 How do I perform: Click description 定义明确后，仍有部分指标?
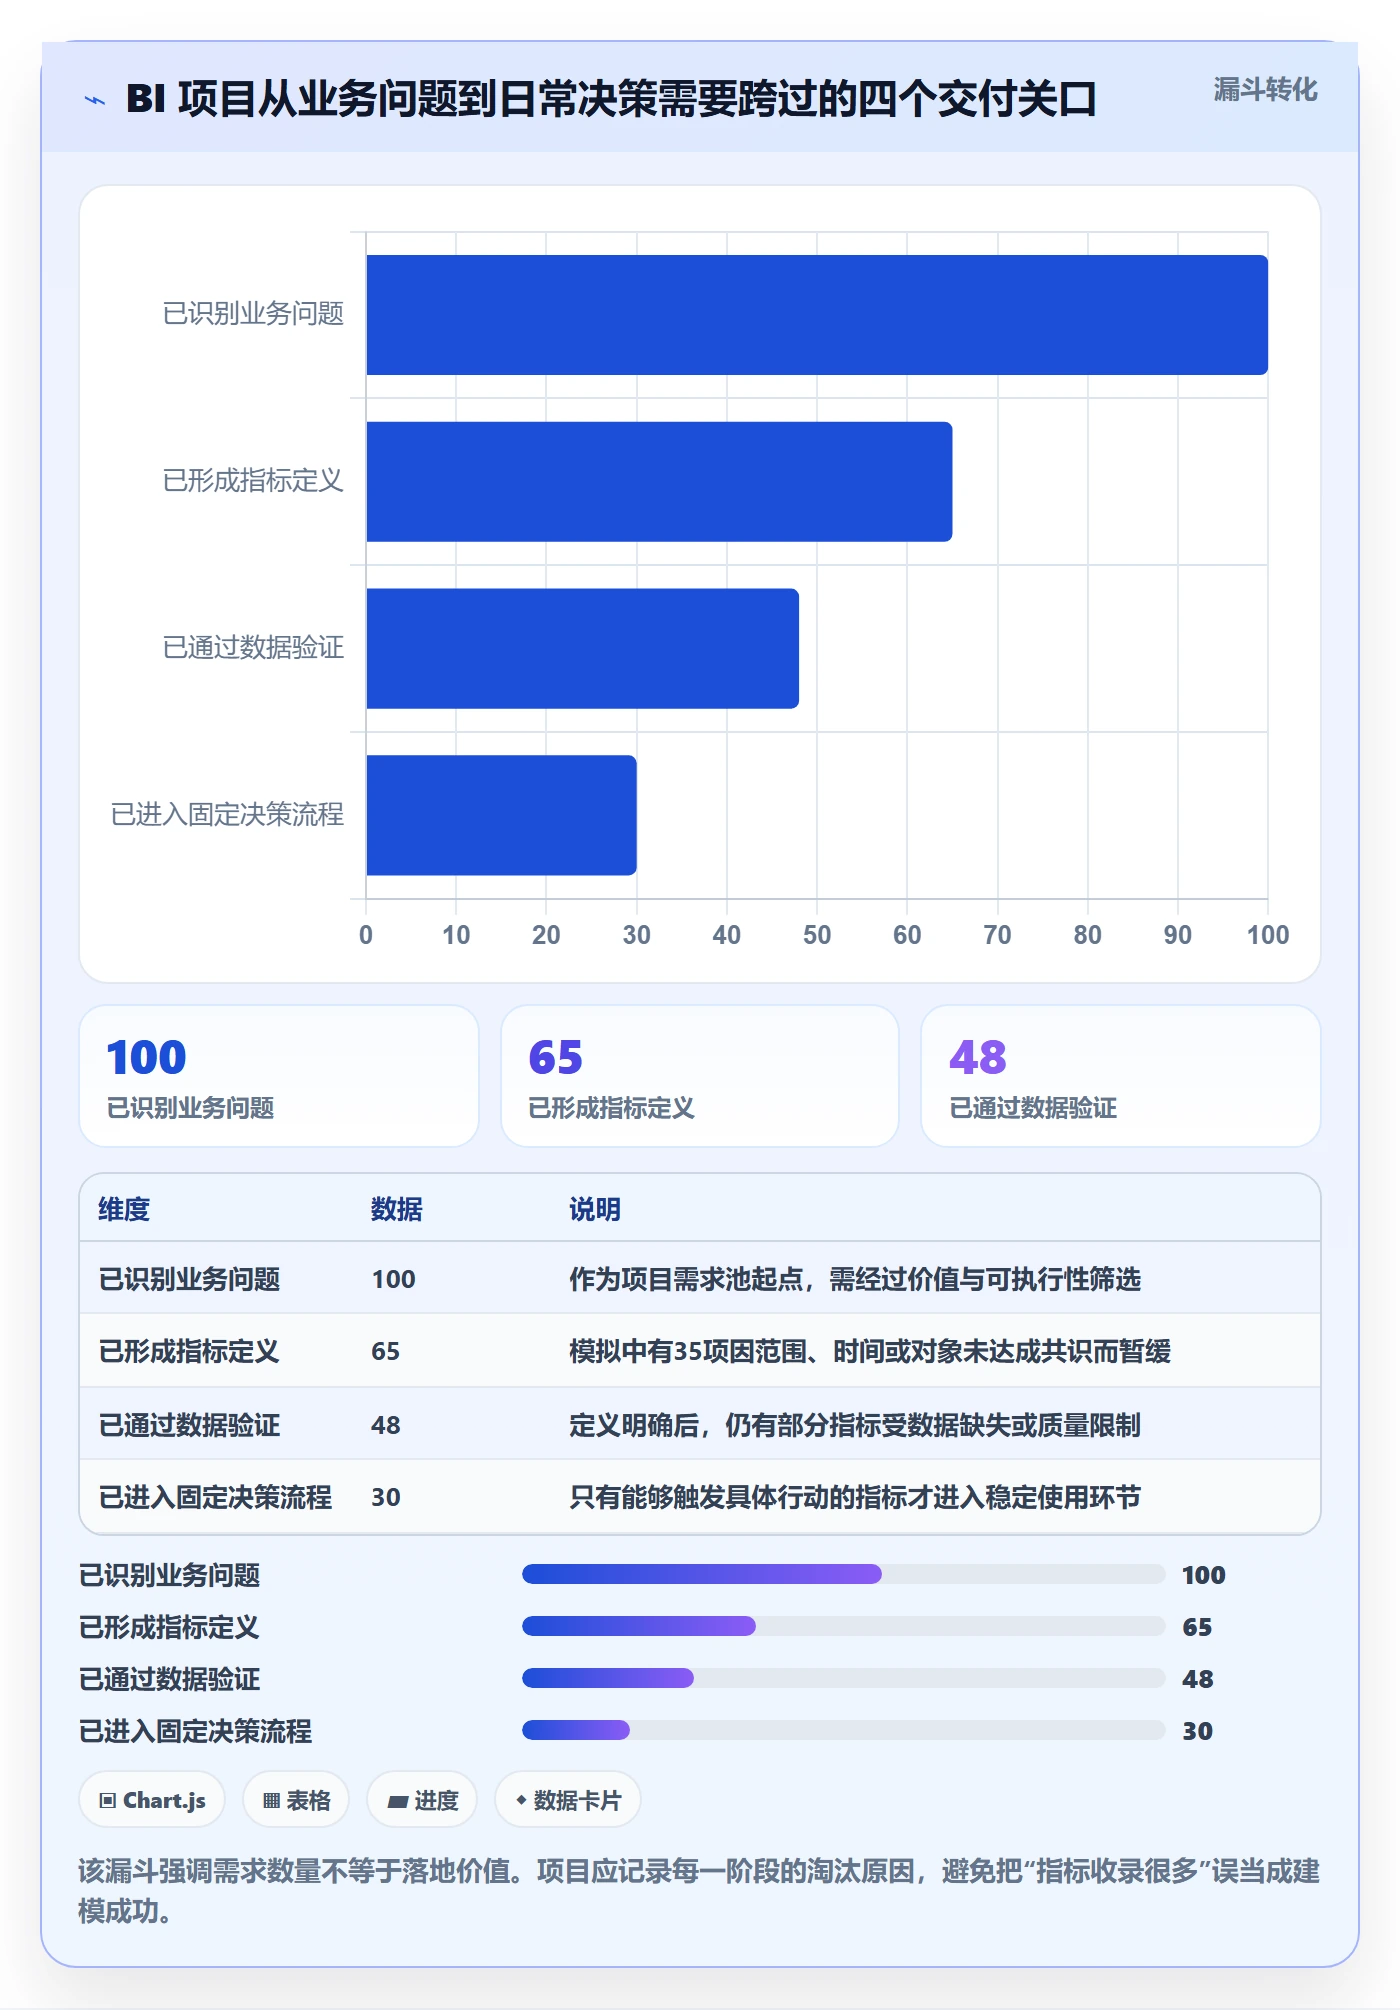(855, 1425)
